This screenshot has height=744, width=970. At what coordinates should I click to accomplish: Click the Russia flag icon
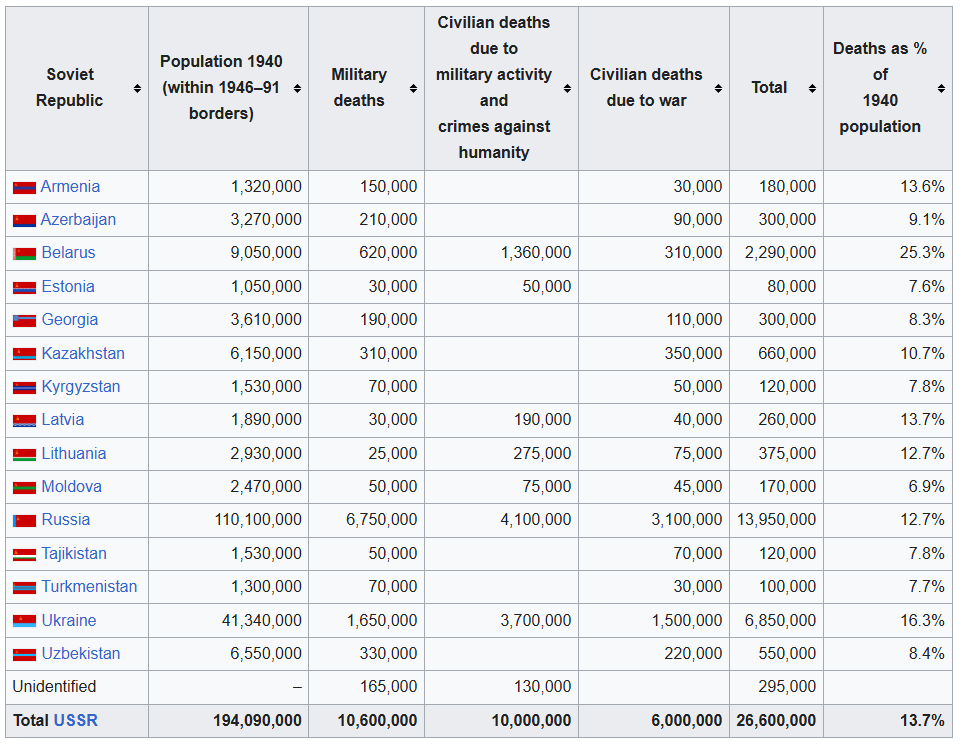[x=24, y=521]
